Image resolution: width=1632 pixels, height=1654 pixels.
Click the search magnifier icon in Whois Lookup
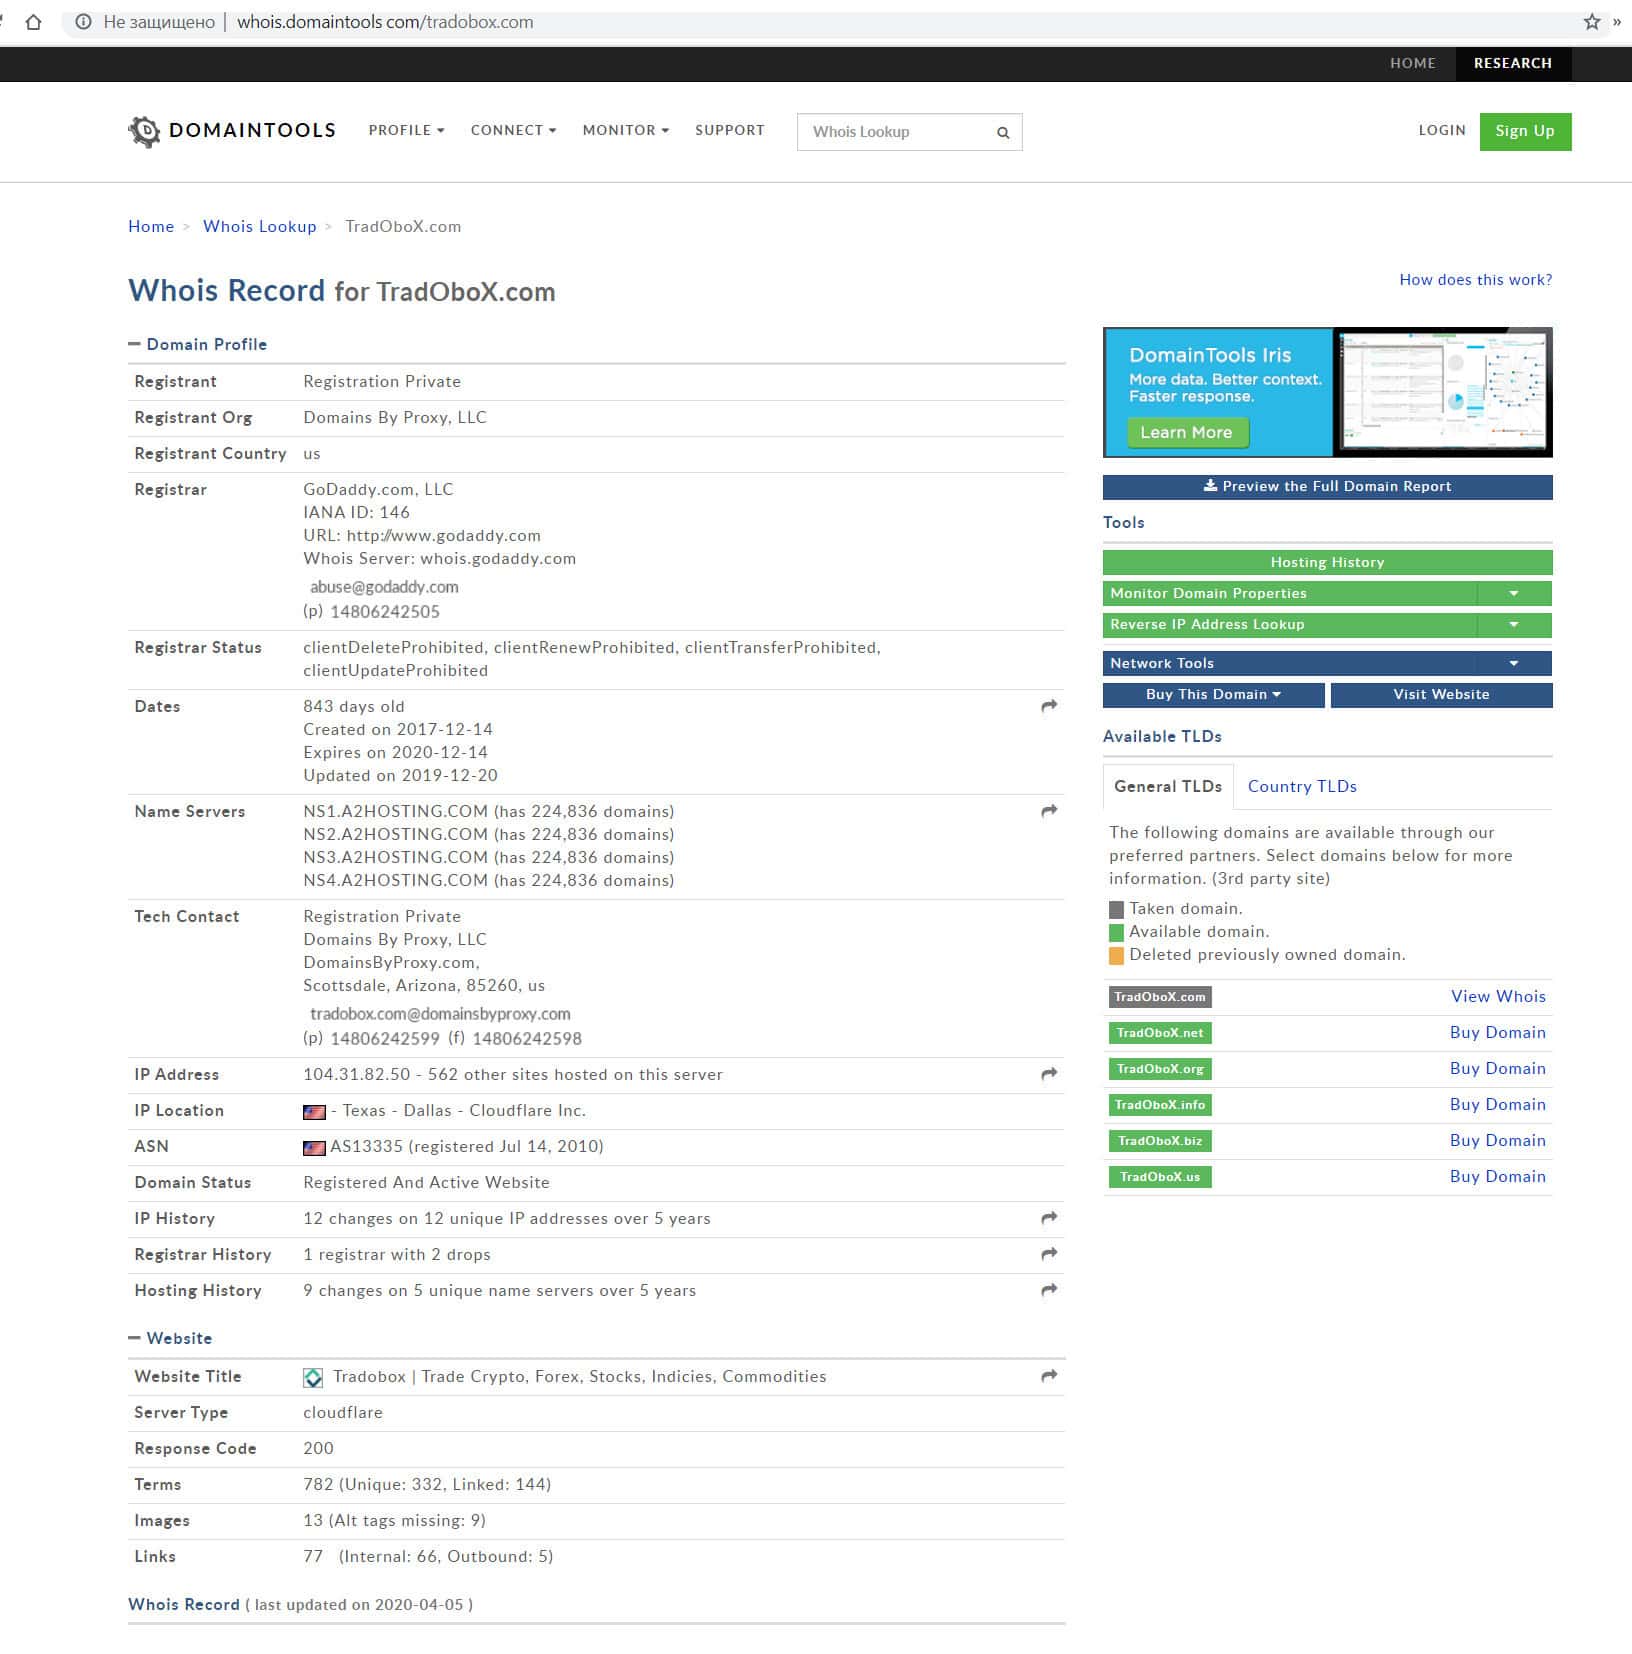(x=1002, y=132)
